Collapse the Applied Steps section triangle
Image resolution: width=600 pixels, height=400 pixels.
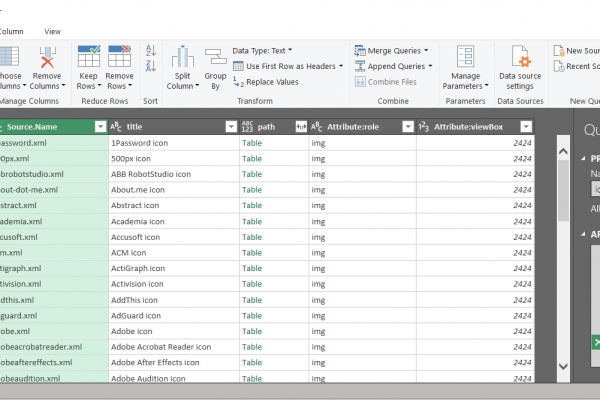pyautogui.click(x=583, y=234)
